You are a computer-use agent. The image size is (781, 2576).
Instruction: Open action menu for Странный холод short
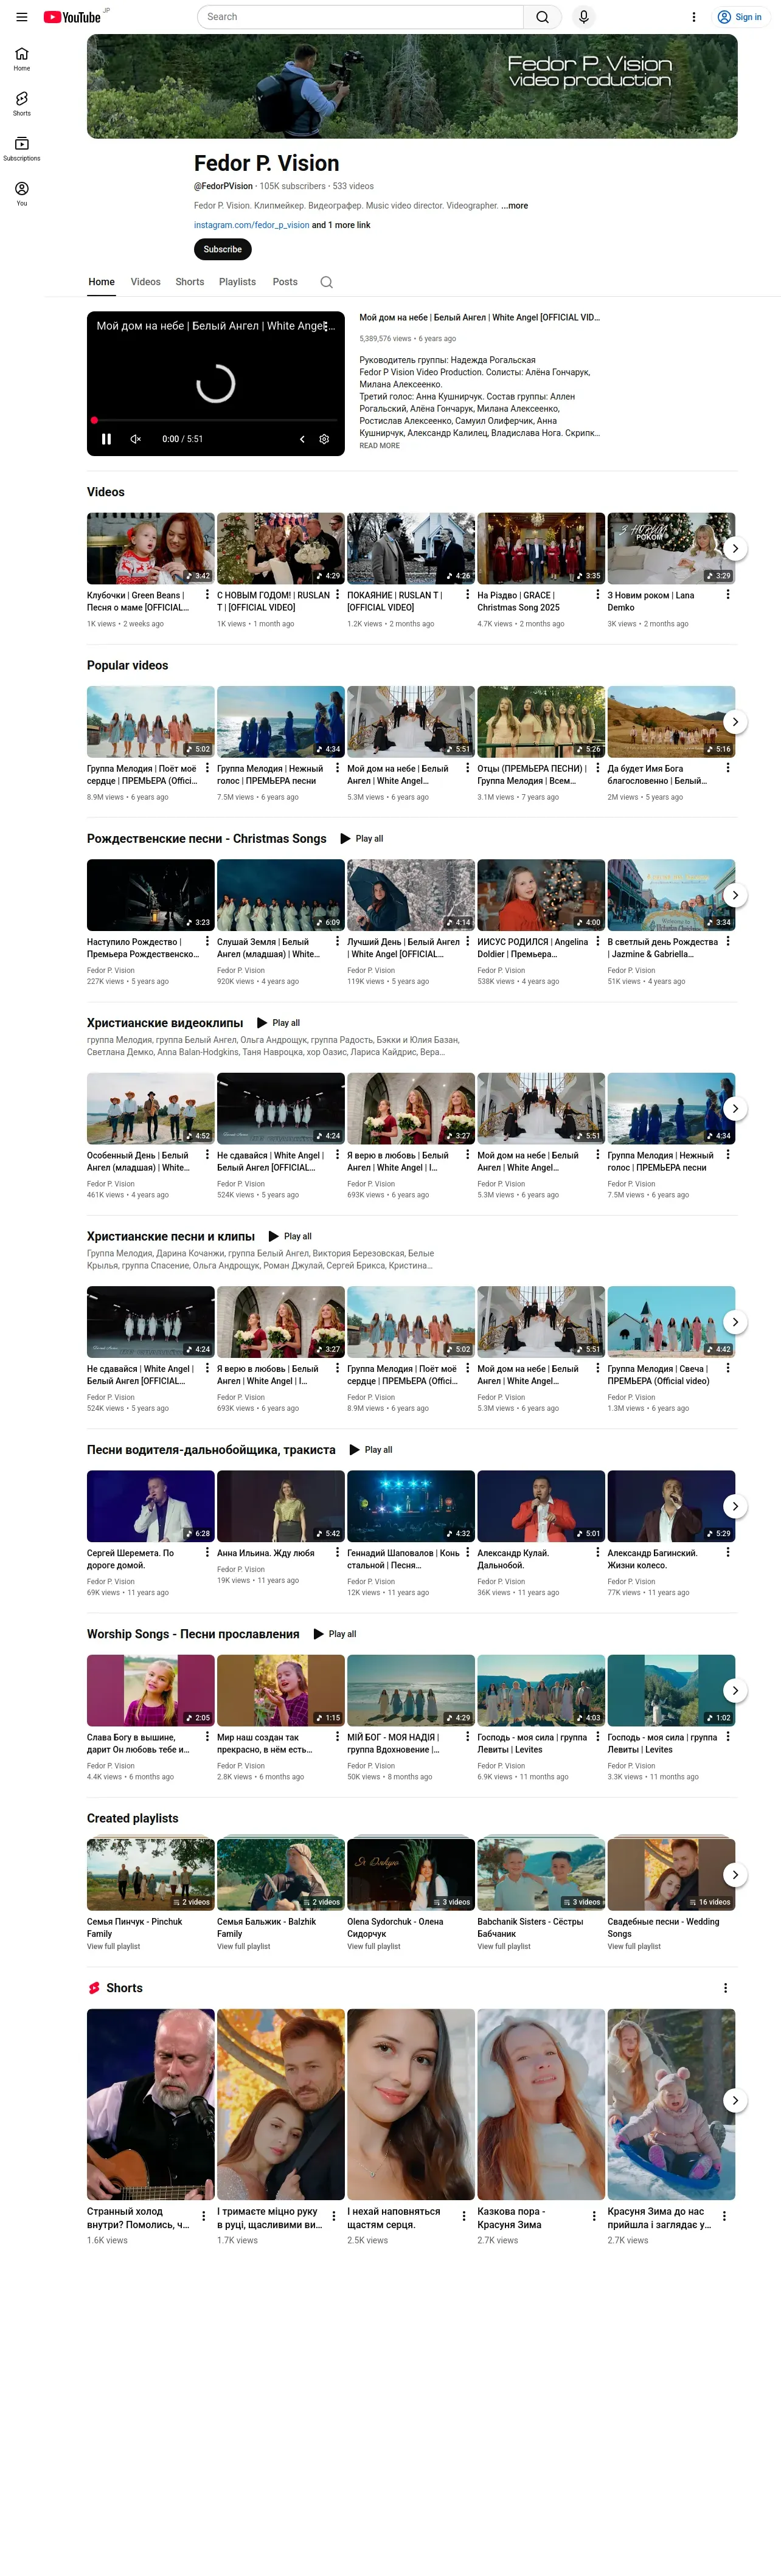click(203, 2216)
